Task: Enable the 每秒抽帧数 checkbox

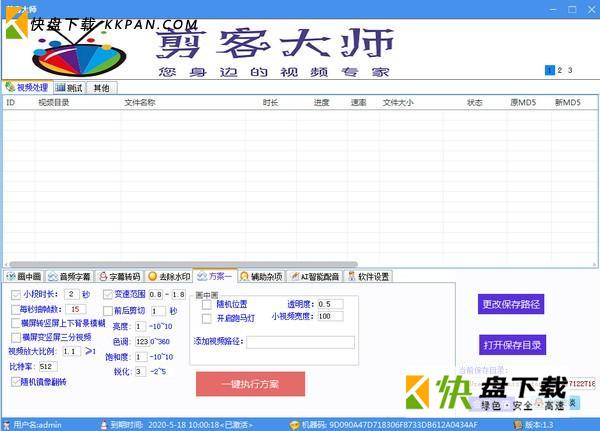Action: [x=16, y=309]
